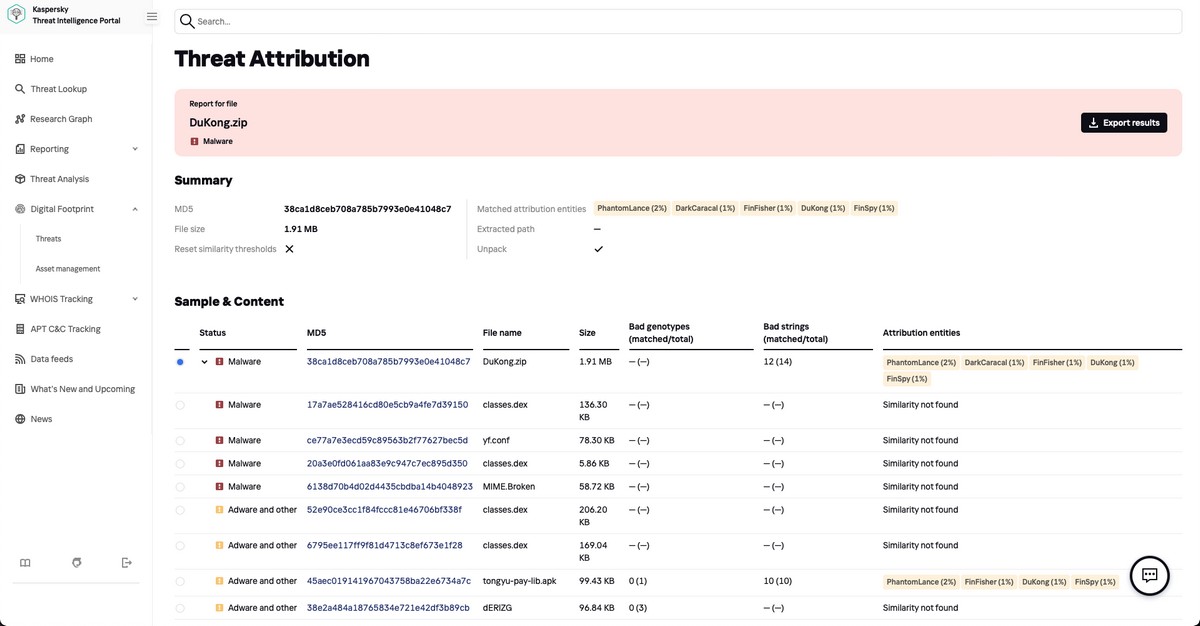This screenshot has height=626, width=1200.
Task: Open Threats under Digital Footprint
Action: (x=48, y=239)
